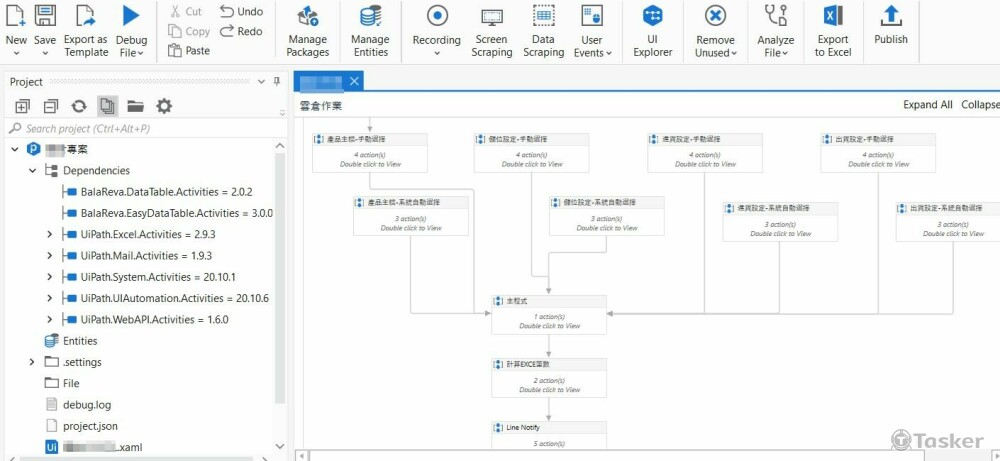Collapse the Dependencies tree node

[33, 171]
